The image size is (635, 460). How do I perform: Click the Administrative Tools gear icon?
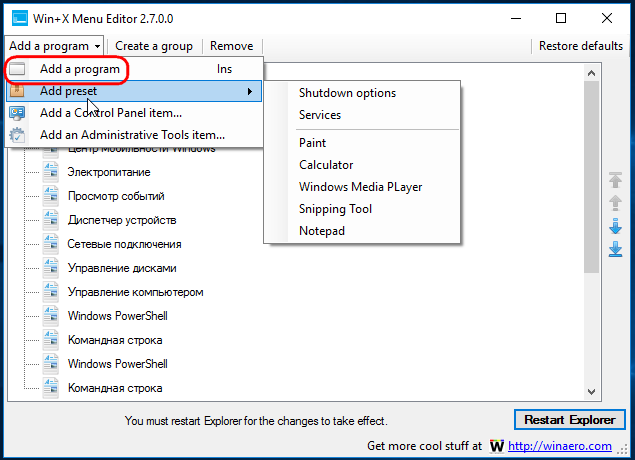point(17,135)
